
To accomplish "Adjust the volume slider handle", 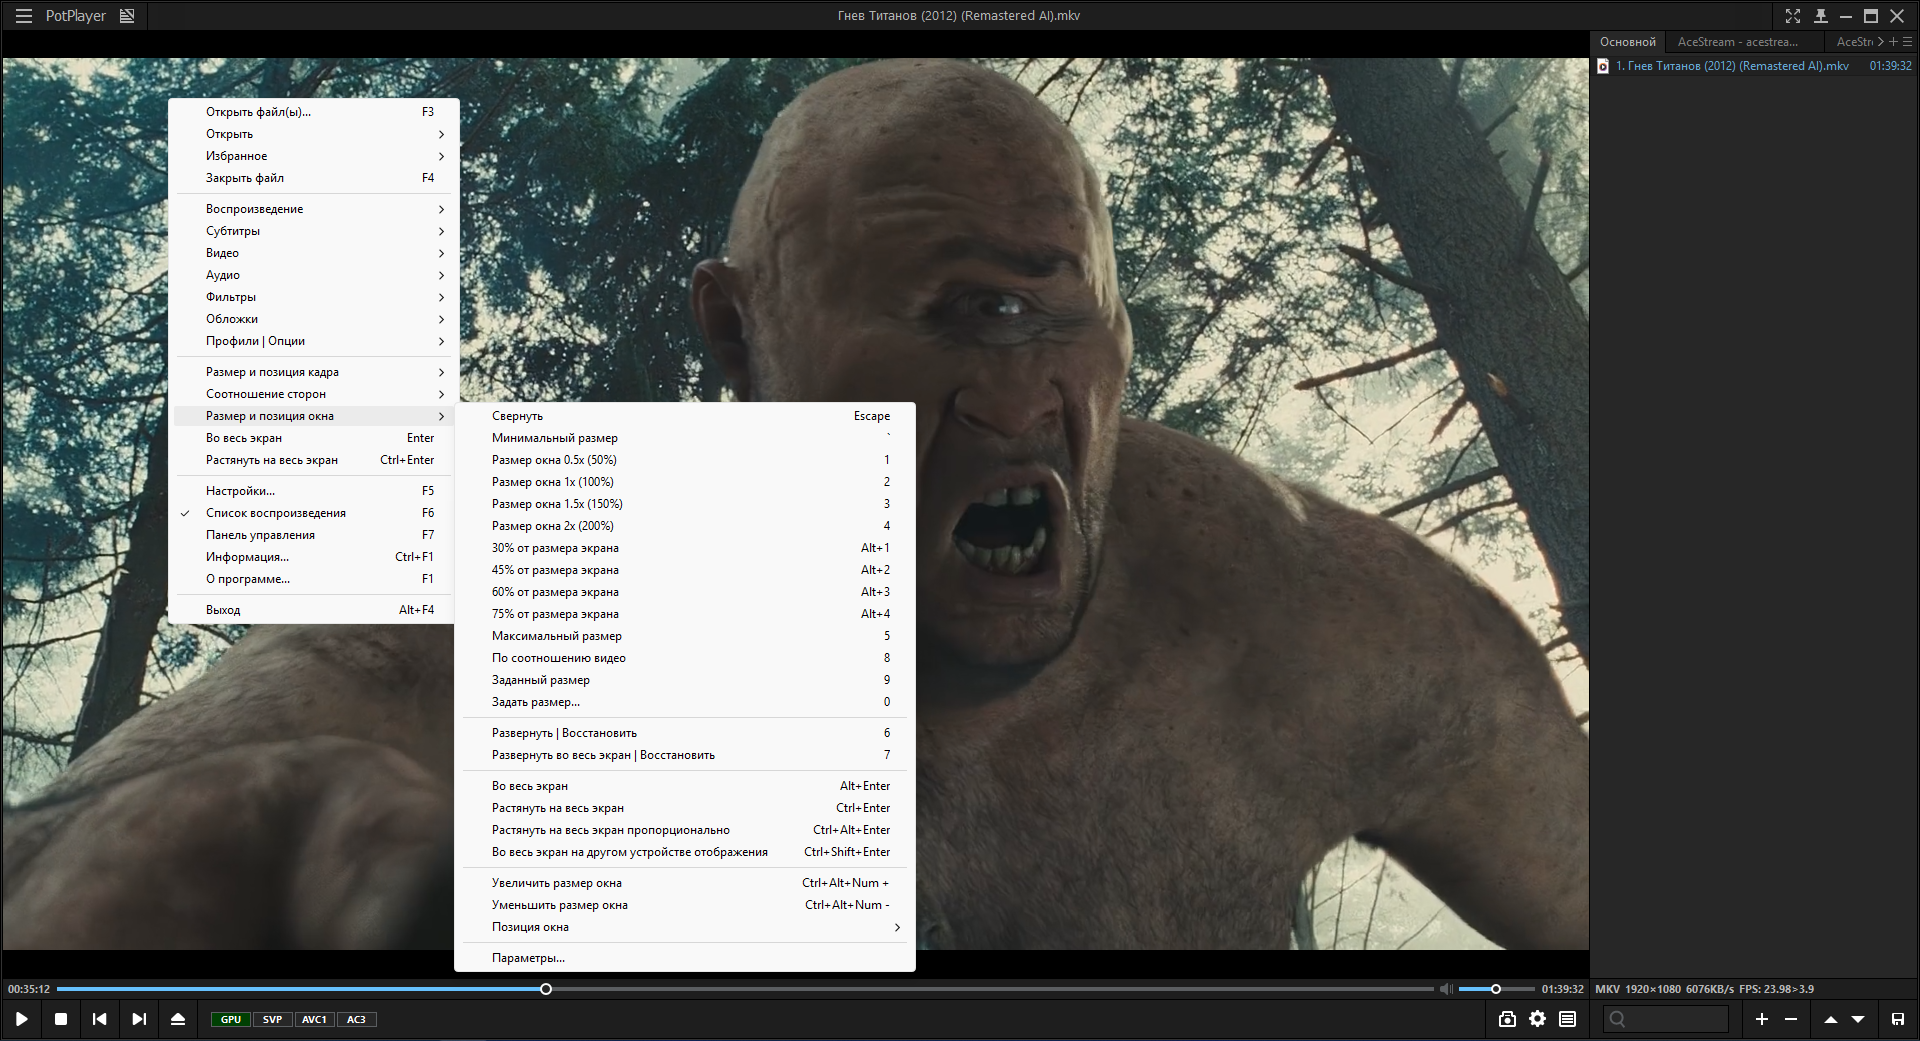I will tap(1496, 989).
